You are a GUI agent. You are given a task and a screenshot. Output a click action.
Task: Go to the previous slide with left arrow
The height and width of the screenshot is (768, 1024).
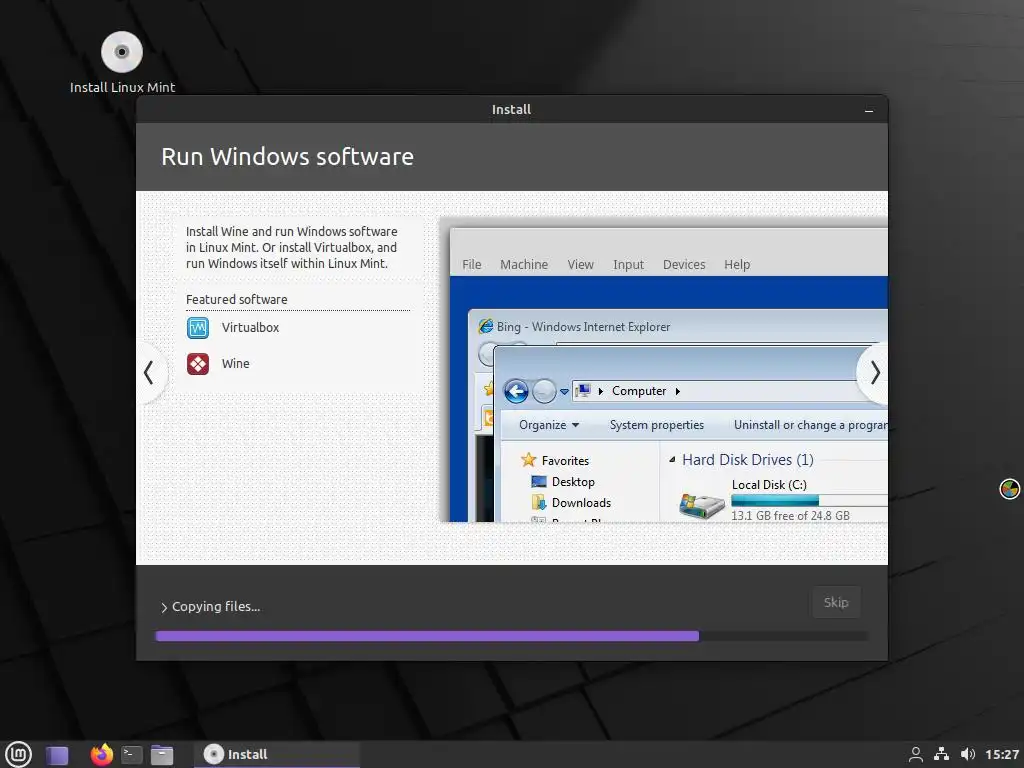(149, 373)
